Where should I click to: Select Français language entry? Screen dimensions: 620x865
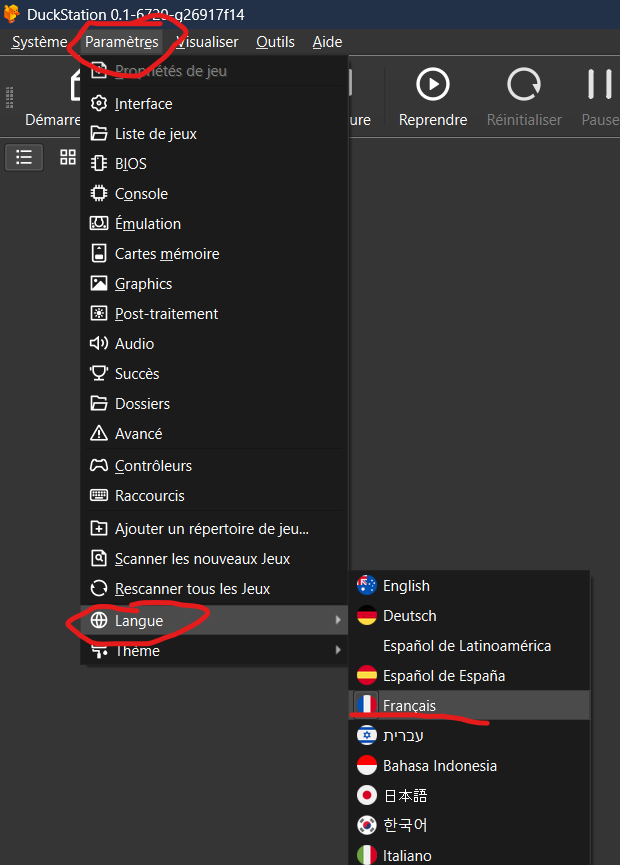click(469, 705)
